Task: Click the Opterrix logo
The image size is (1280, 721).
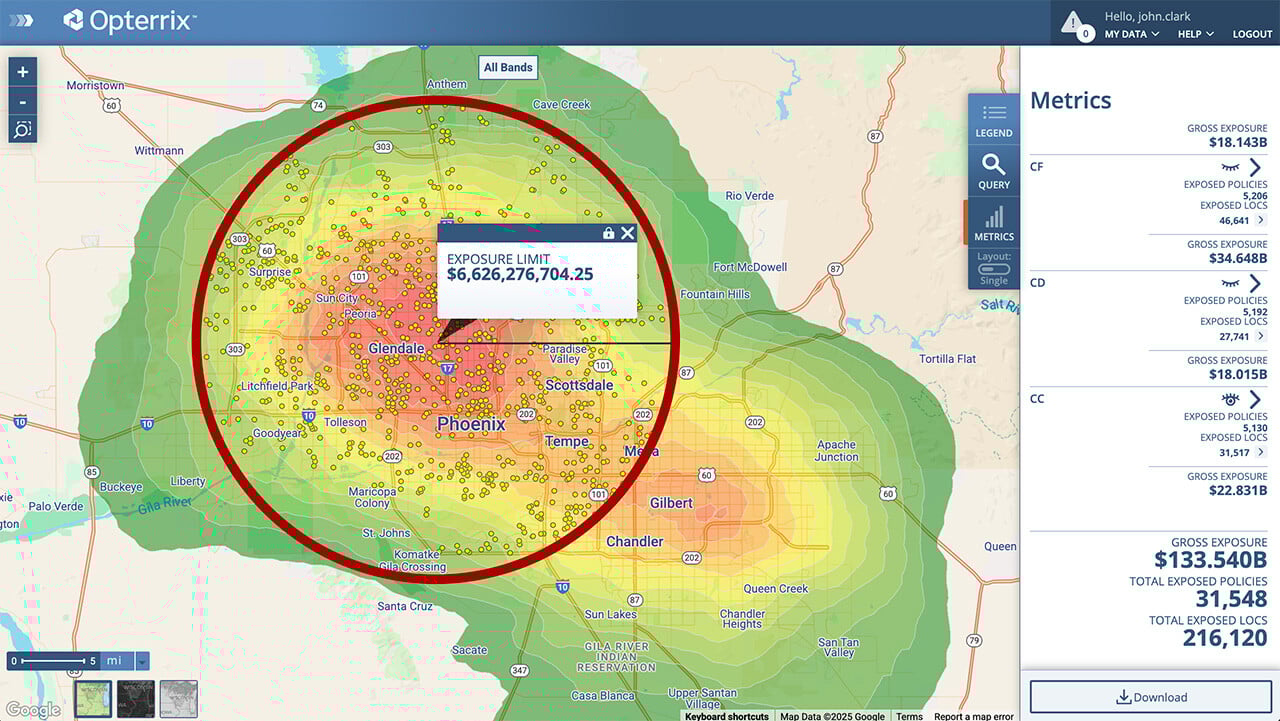Action: (124, 18)
